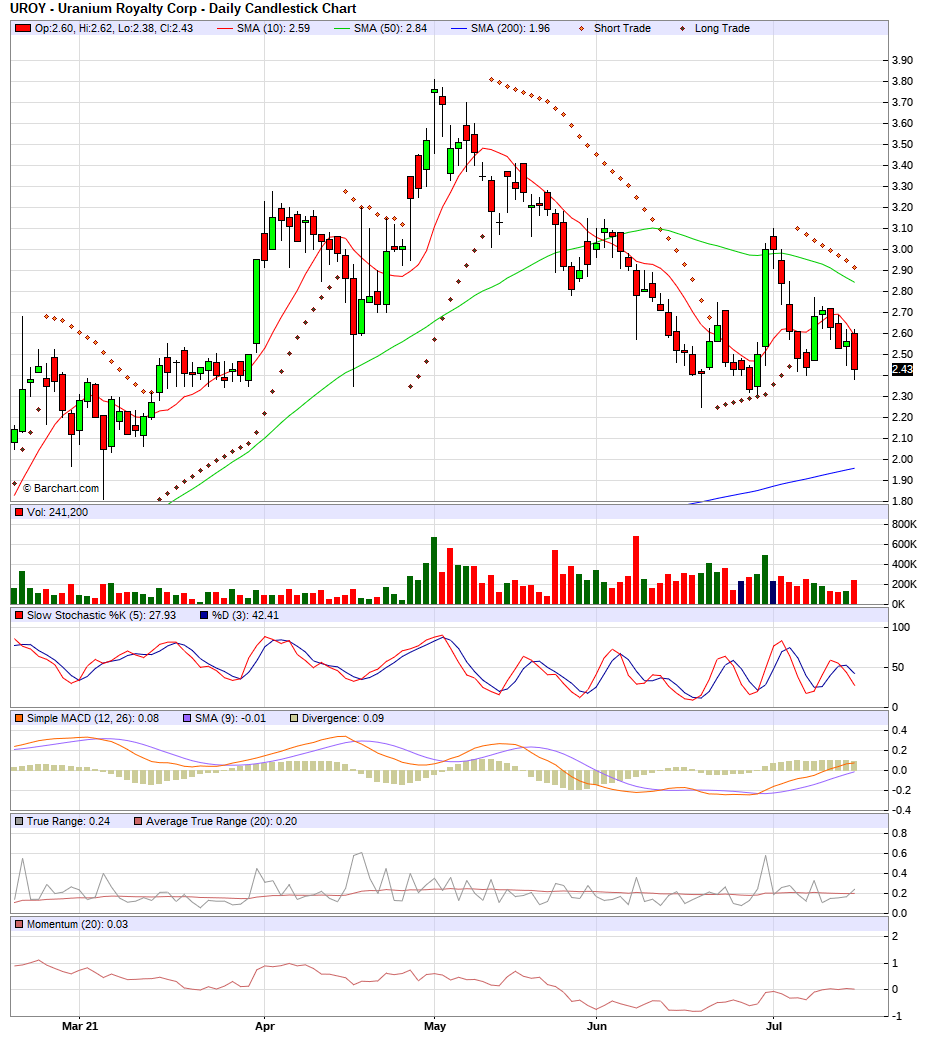Image resolution: width=930 pixels, height=1057 pixels.
Task: Click the 'Vol: 241,200' label
Action: (57, 512)
